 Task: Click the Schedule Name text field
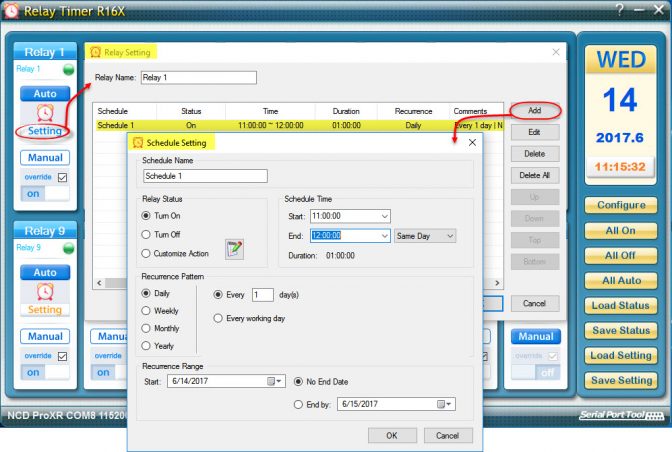coord(205,176)
